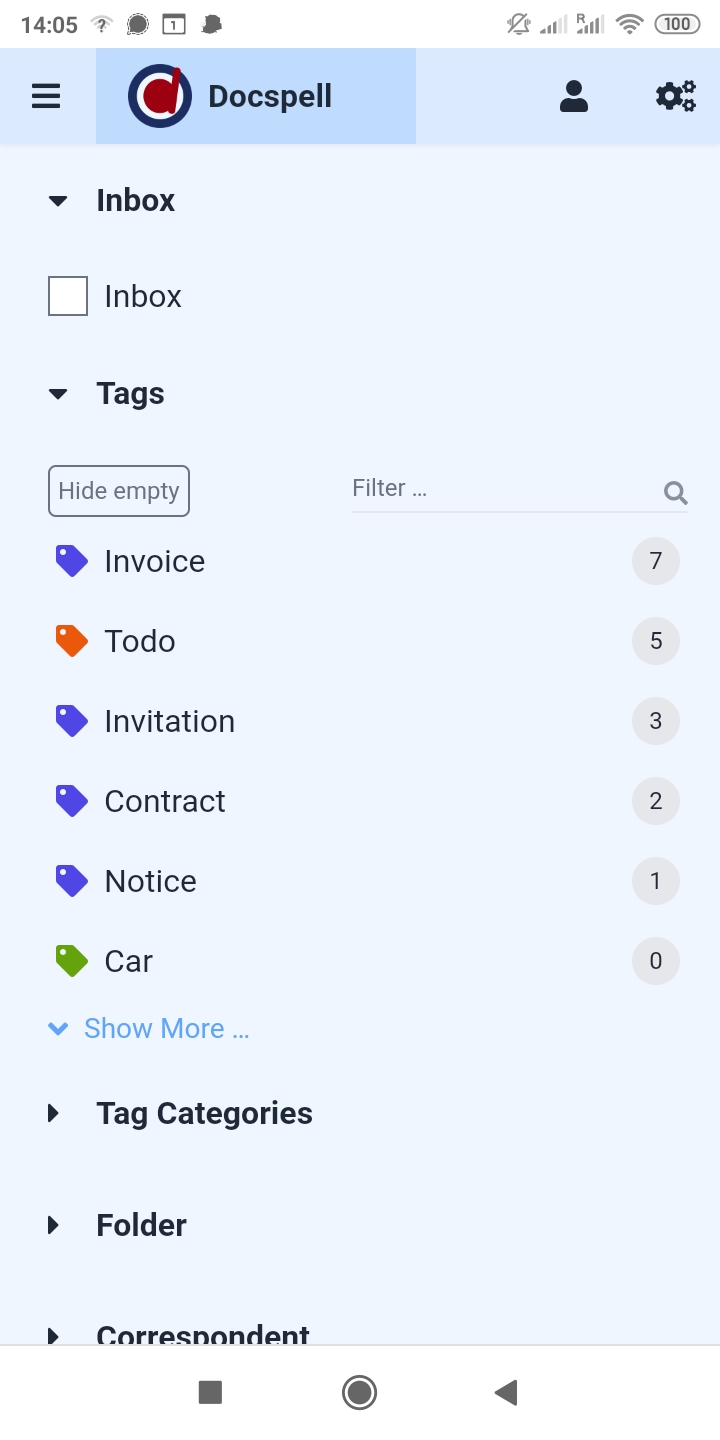Click the Invitation count badge

pyautogui.click(x=656, y=721)
